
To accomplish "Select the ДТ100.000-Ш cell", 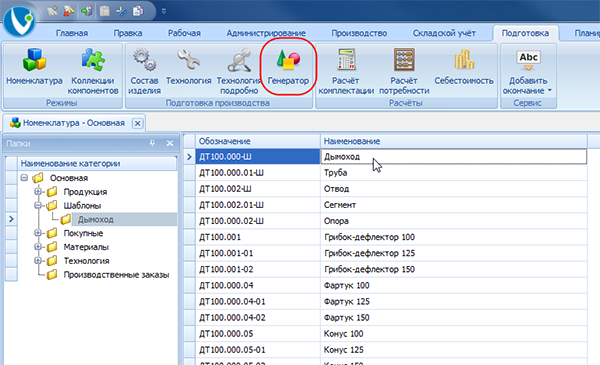I will coord(258,156).
